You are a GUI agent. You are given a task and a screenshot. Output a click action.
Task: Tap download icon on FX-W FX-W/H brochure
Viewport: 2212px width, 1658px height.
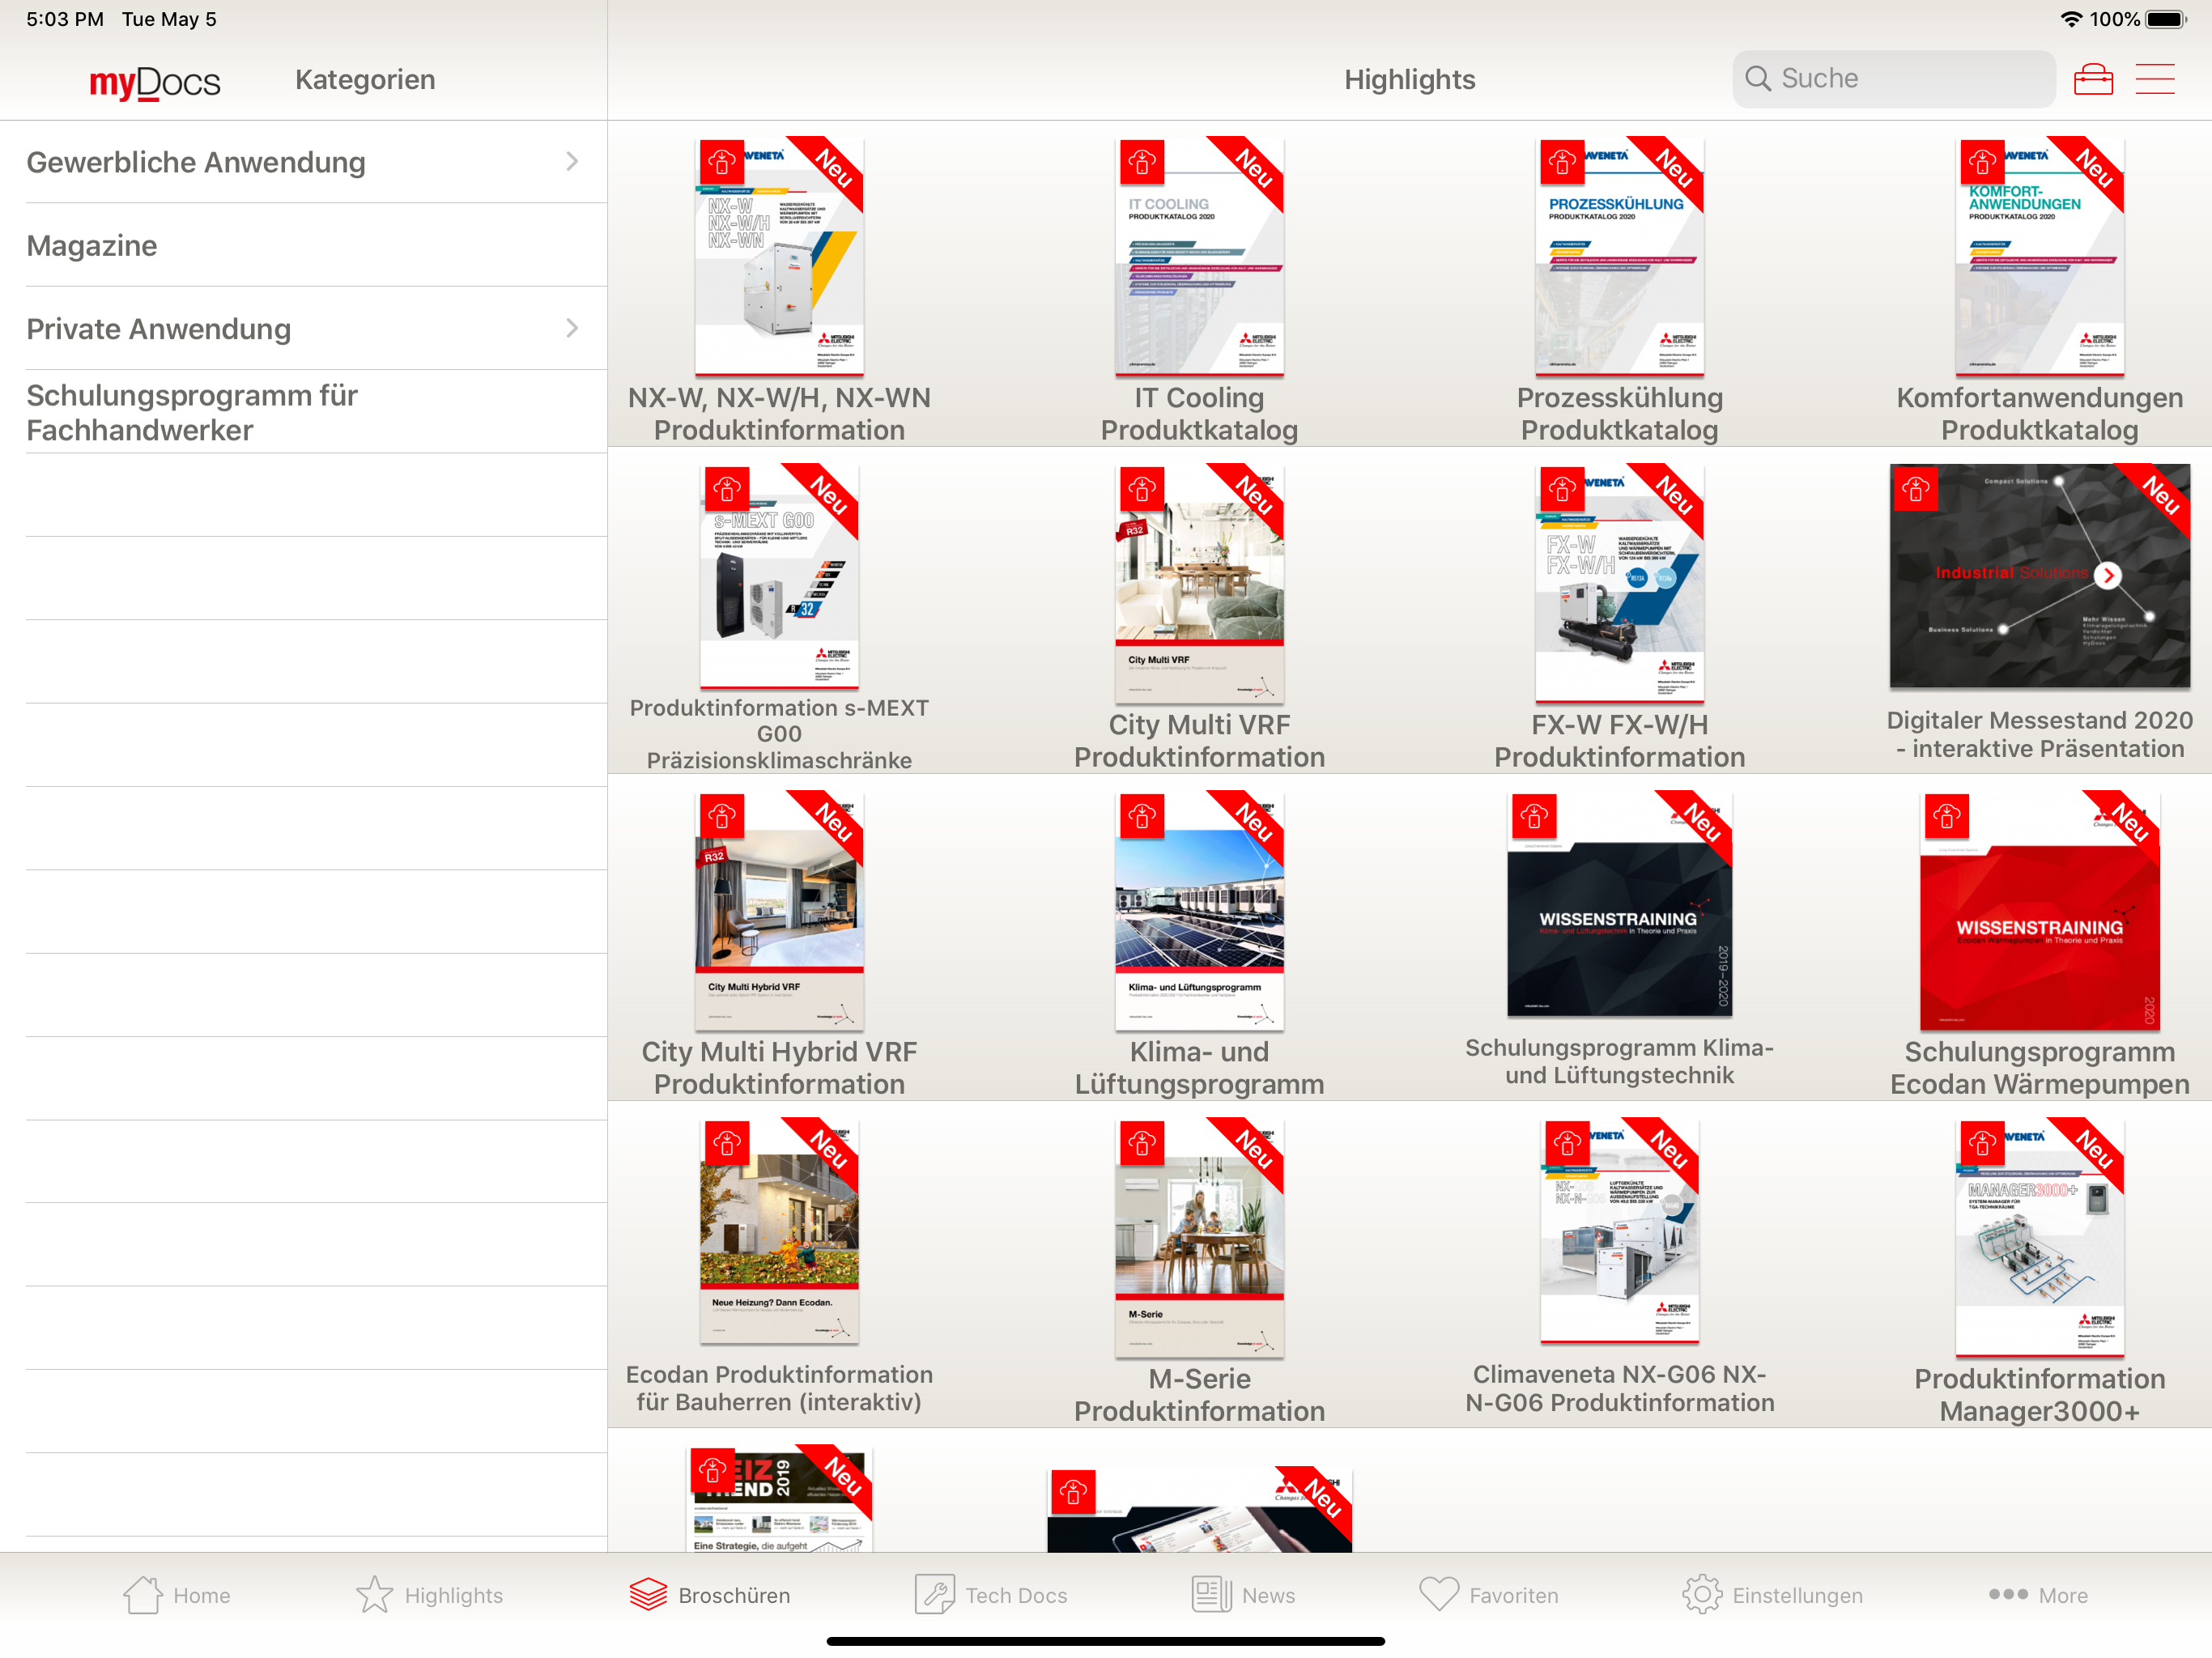[x=1562, y=489]
